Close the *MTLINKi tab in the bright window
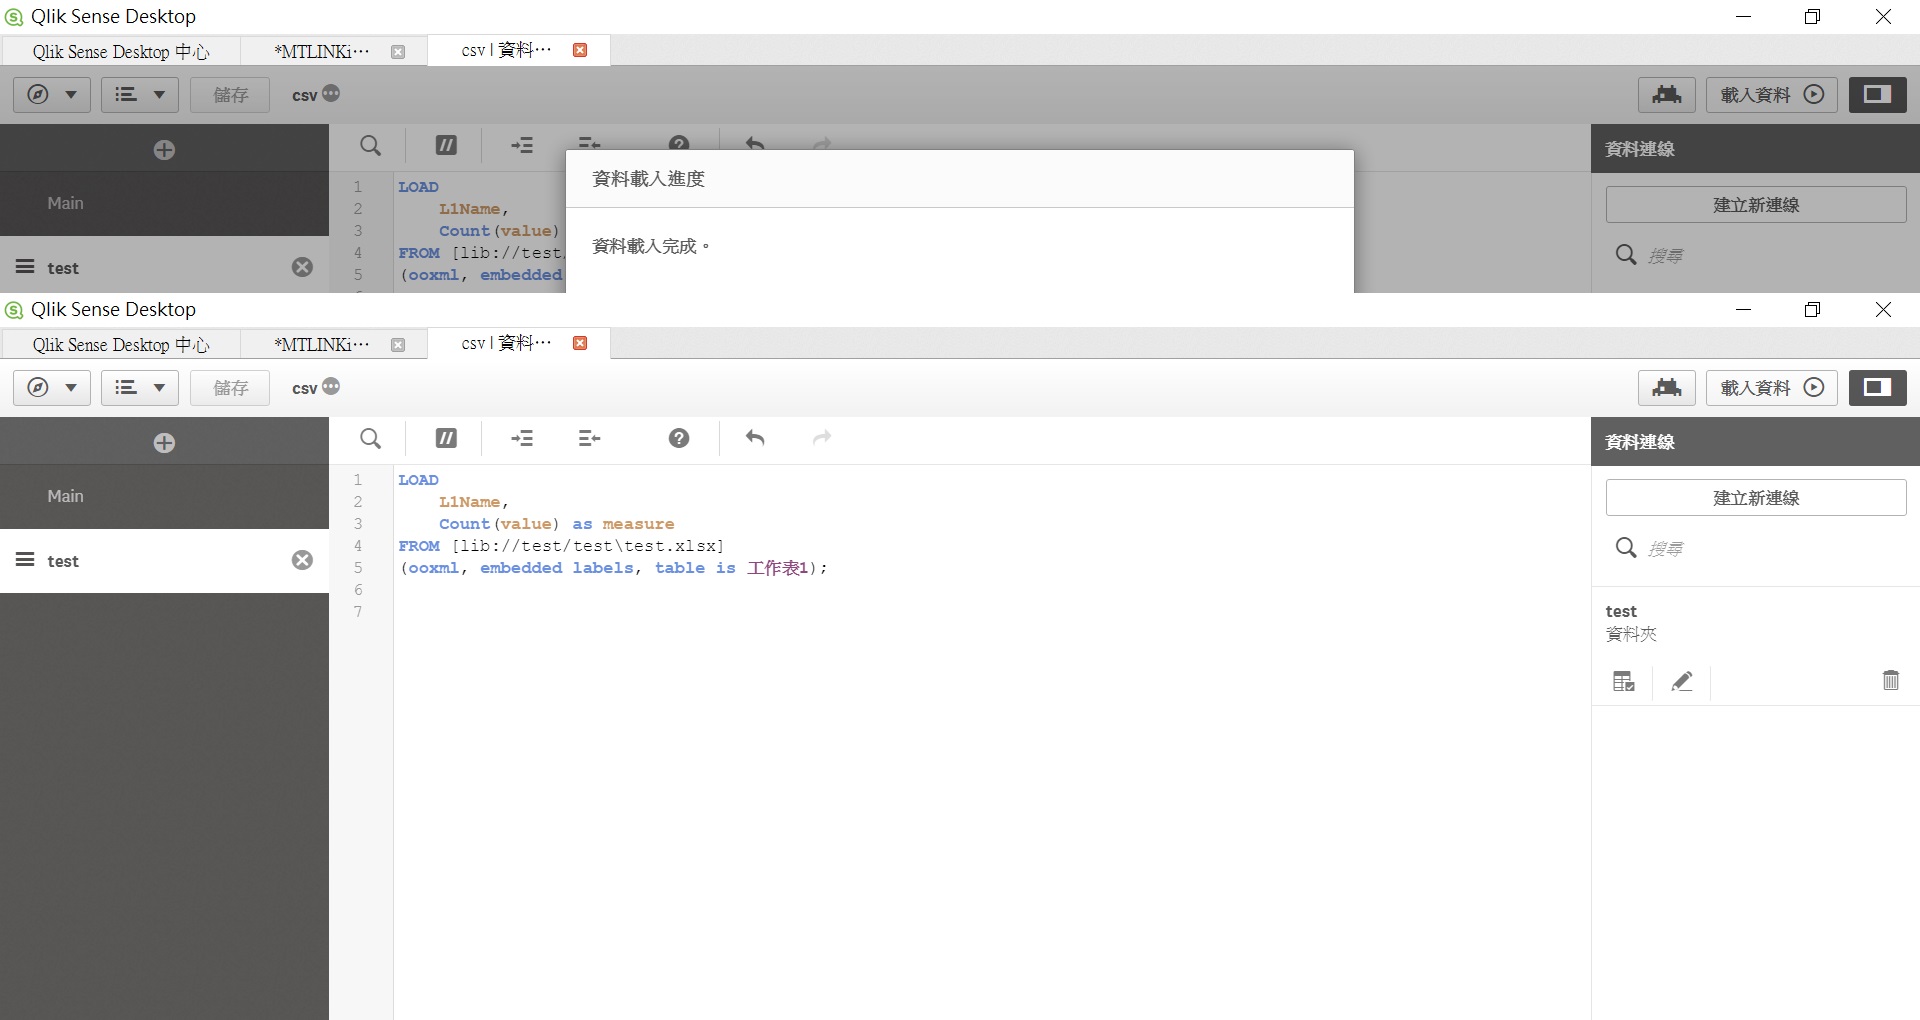 [x=398, y=345]
